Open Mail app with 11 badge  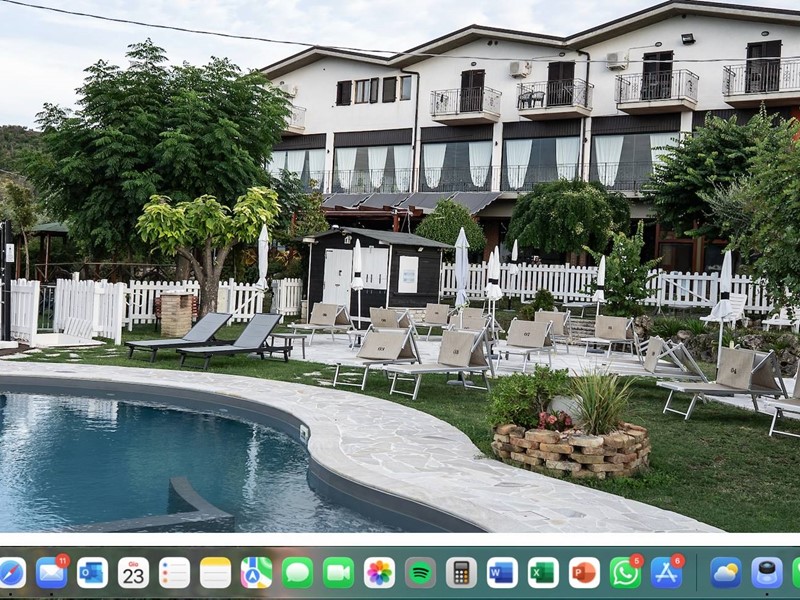click(x=51, y=573)
